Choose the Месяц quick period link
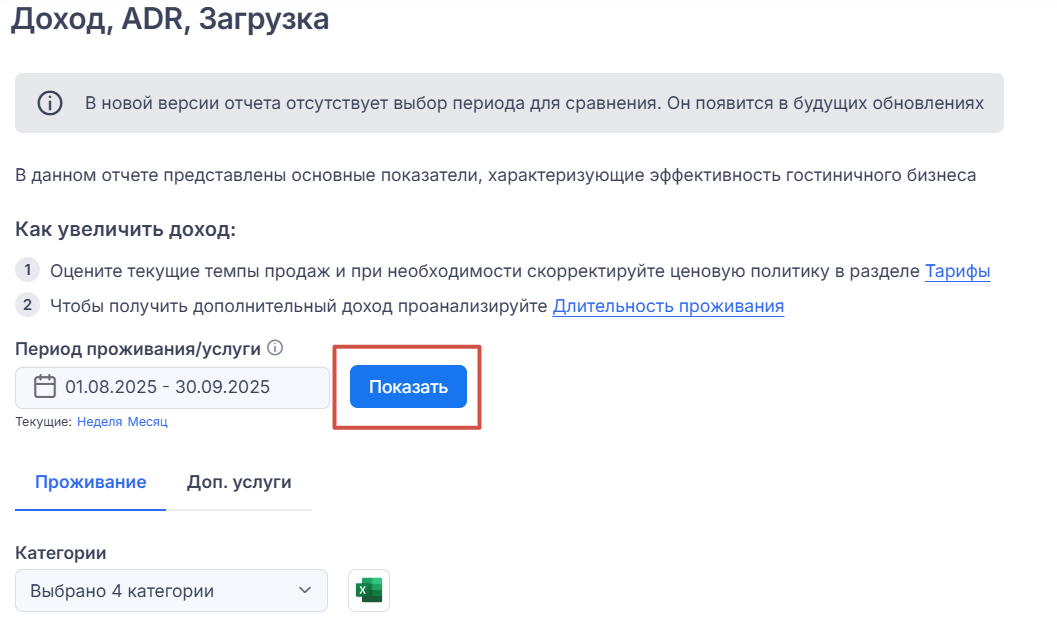 point(148,422)
